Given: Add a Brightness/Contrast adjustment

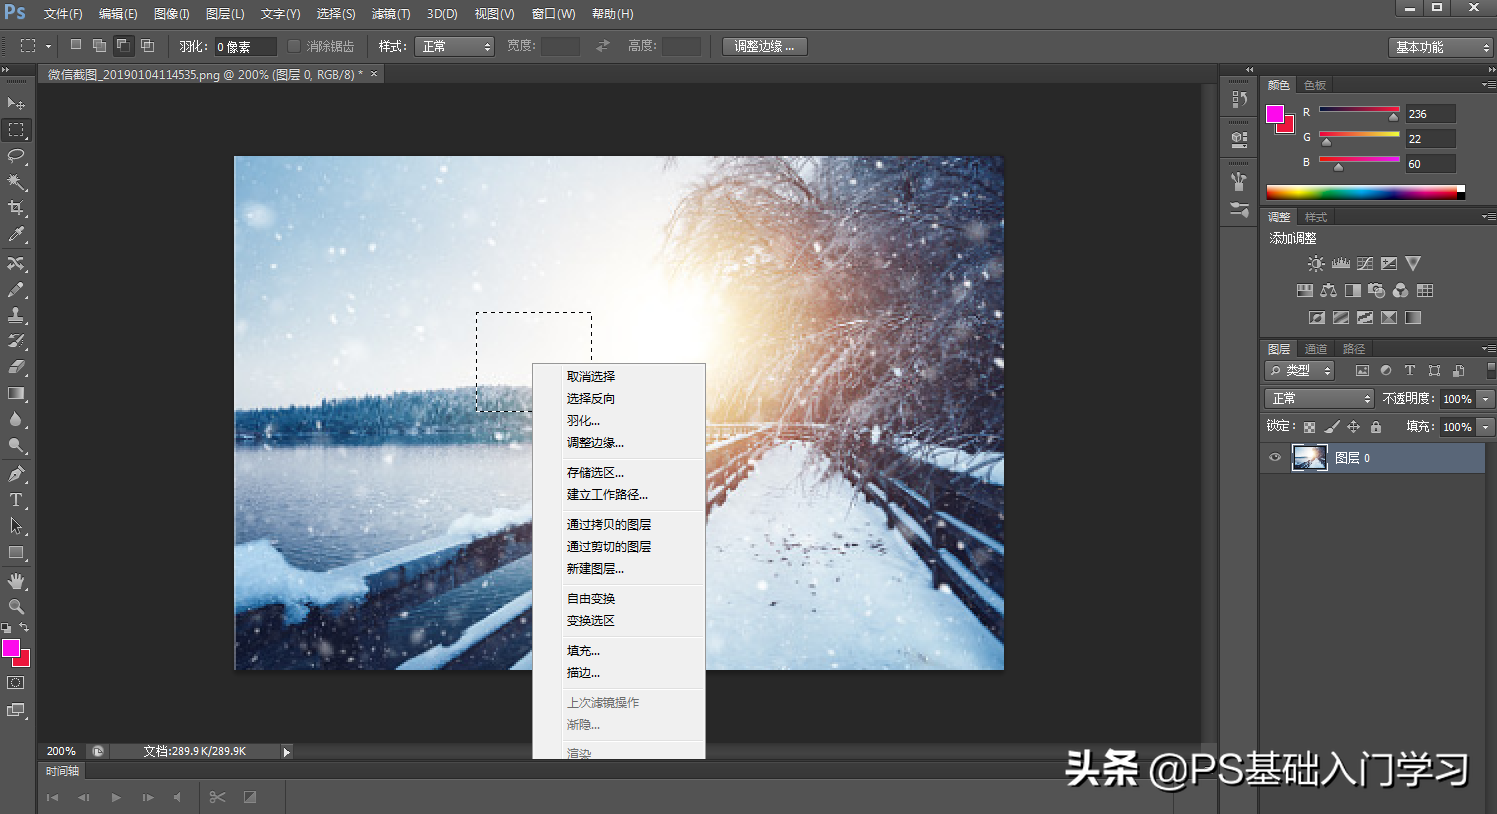Looking at the screenshot, I should coord(1316,264).
